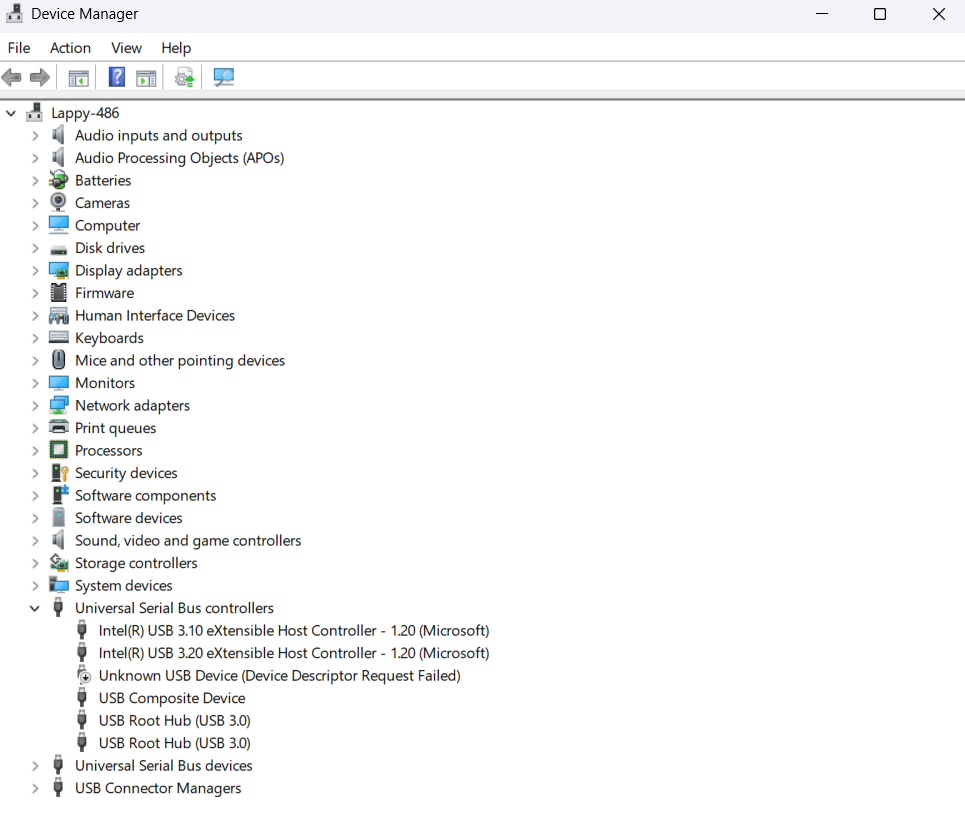Click the Update device driver toolbar icon
Viewport: 965px width, 815px height.
tap(184, 78)
